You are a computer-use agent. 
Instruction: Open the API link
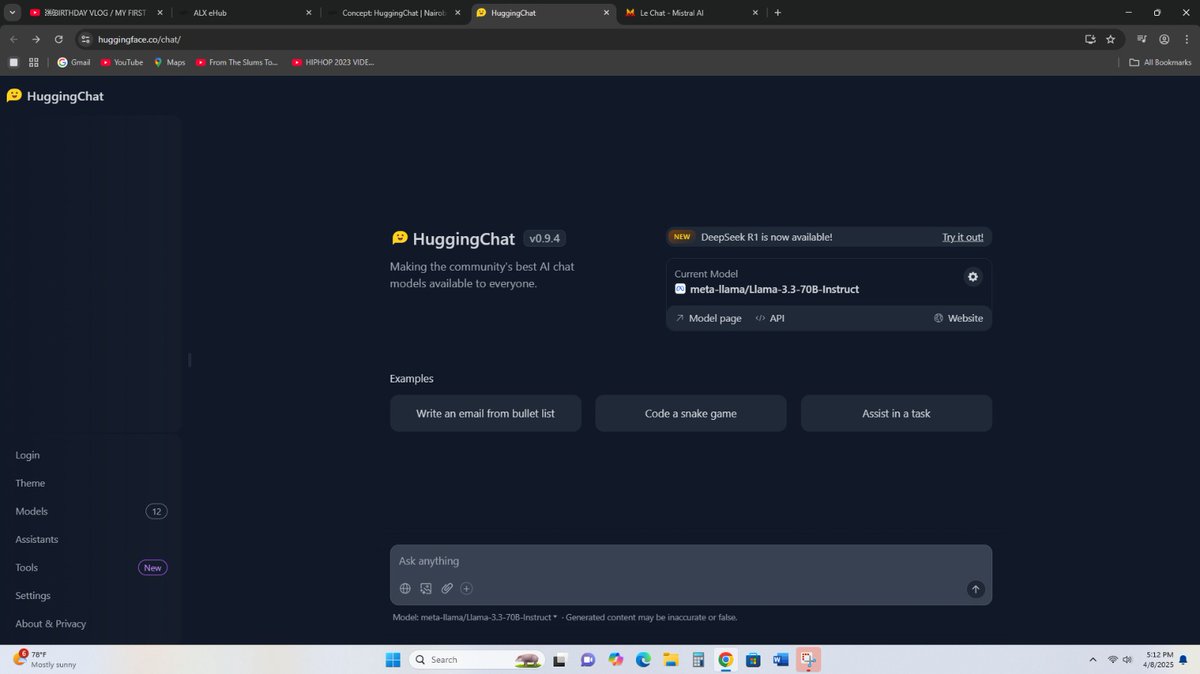[770, 318]
